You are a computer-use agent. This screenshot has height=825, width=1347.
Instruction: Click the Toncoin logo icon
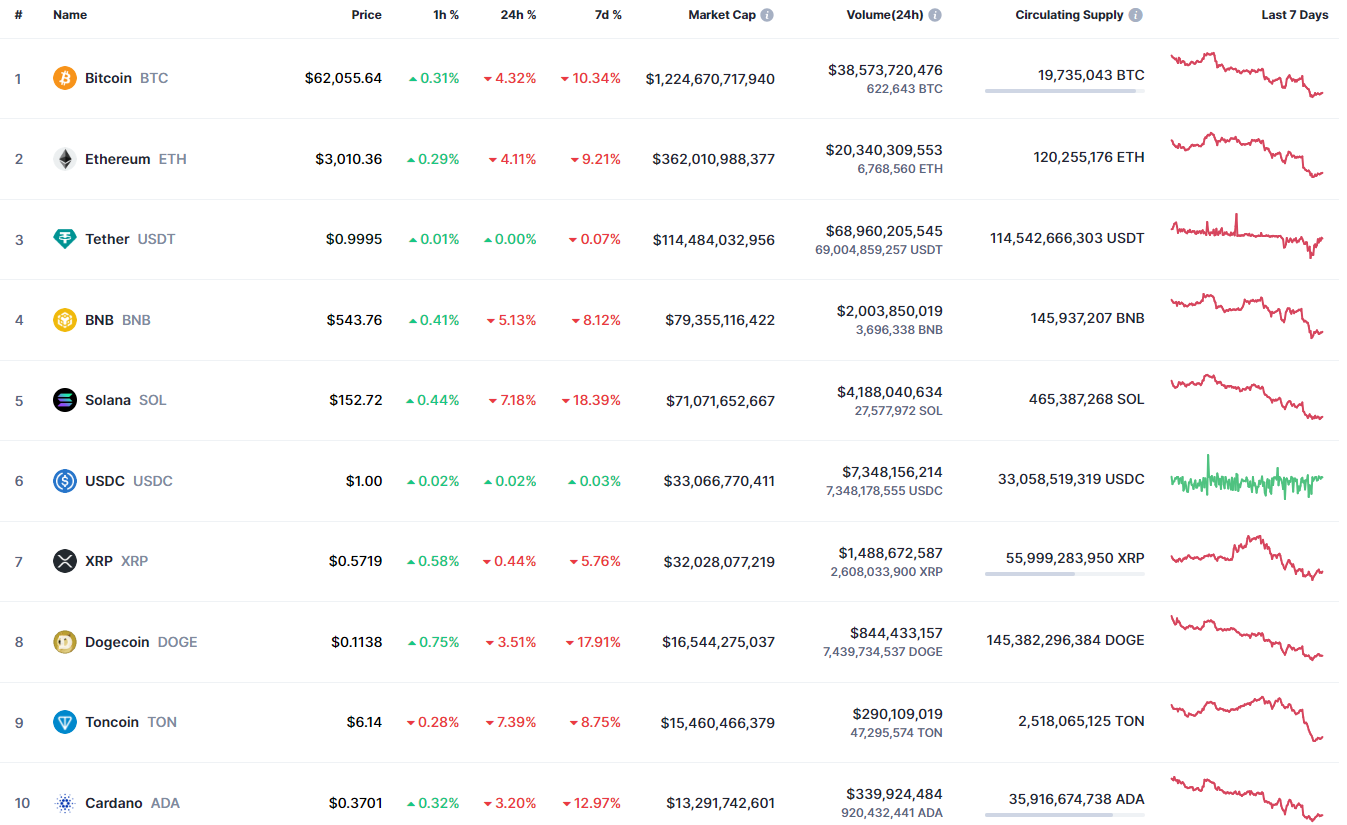click(64, 722)
